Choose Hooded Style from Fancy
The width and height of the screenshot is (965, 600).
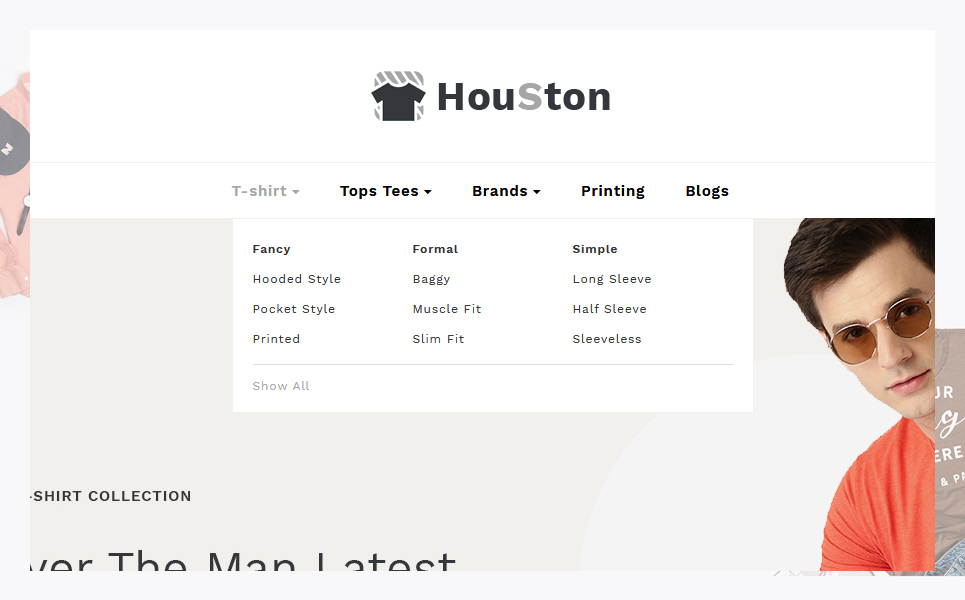click(x=297, y=279)
